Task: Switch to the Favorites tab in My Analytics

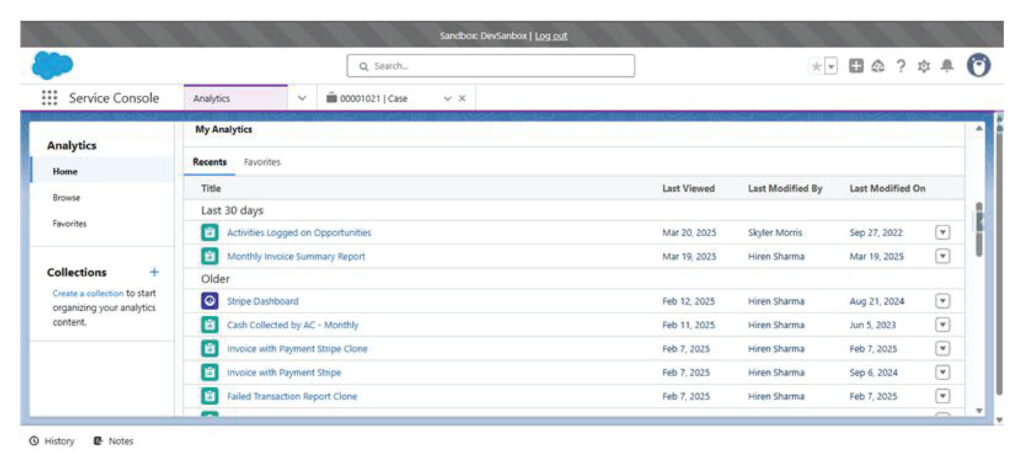Action: [262, 162]
